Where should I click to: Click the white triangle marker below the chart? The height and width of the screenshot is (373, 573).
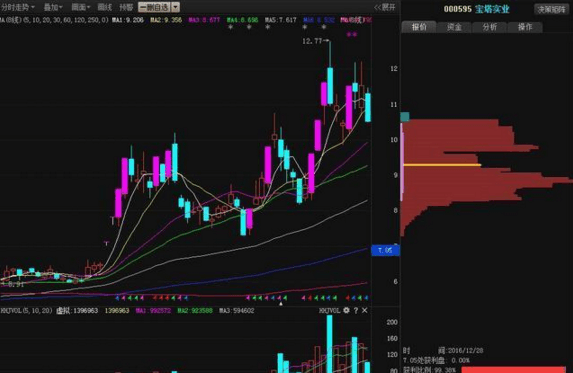click(x=281, y=304)
